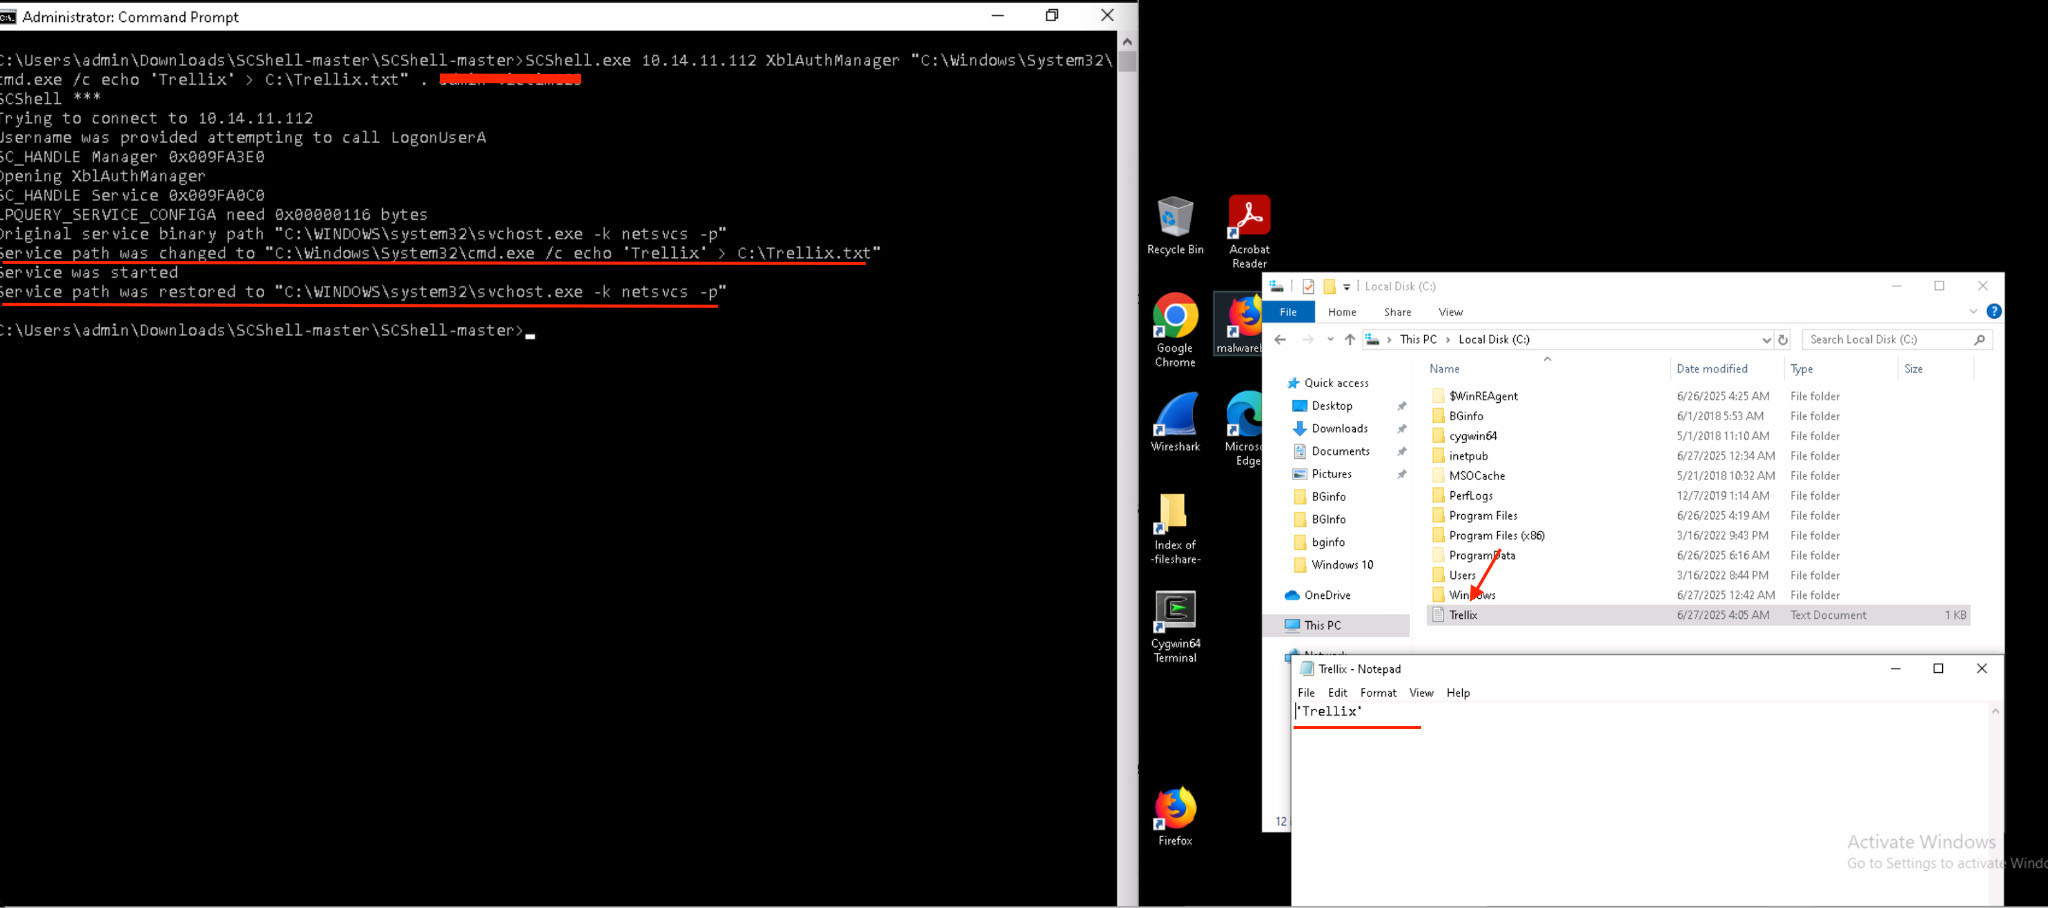
Task: Click the search magnifier icon in Explorer
Action: (x=1979, y=340)
